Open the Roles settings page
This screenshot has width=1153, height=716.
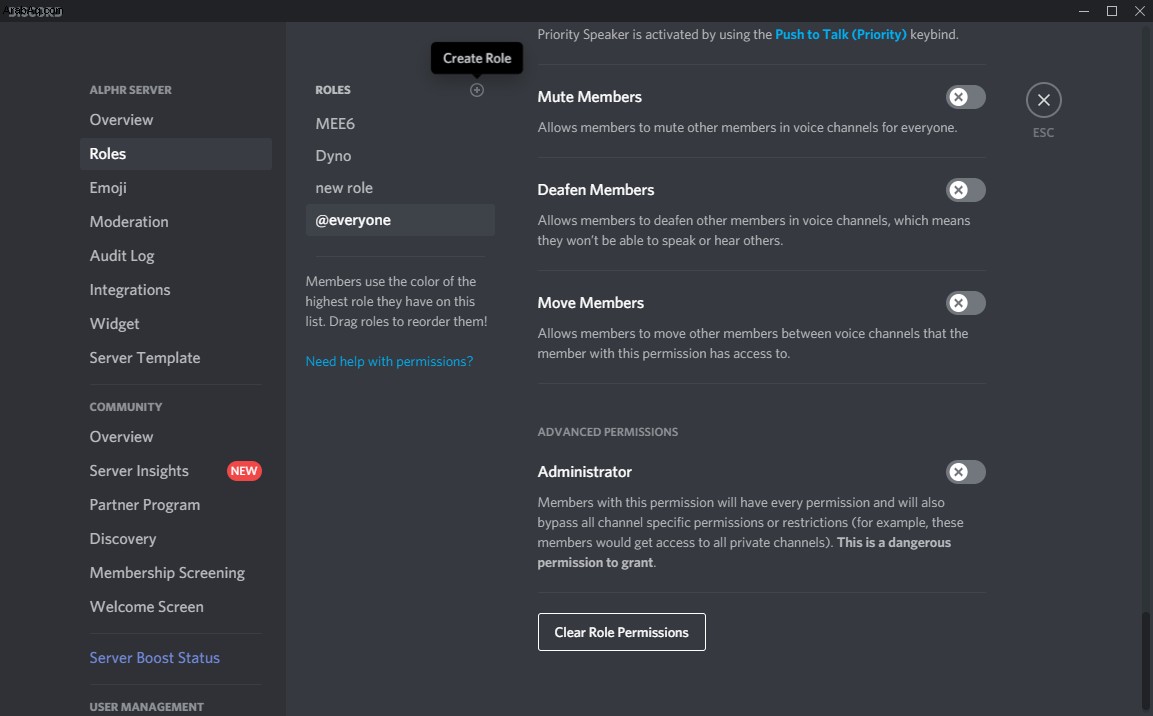[176, 154]
